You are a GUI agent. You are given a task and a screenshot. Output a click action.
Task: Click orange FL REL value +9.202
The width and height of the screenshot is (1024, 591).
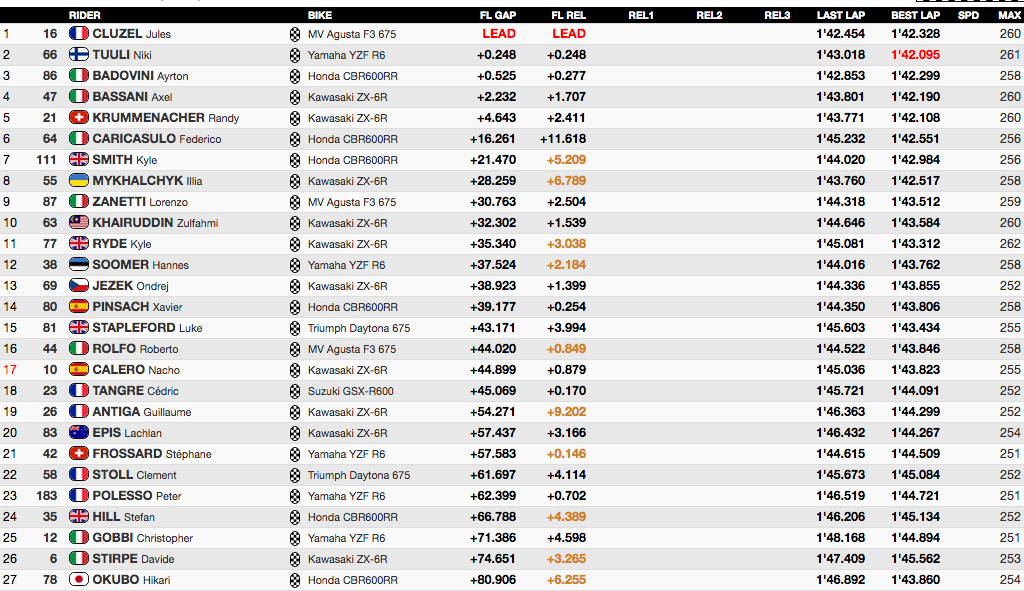tap(566, 411)
